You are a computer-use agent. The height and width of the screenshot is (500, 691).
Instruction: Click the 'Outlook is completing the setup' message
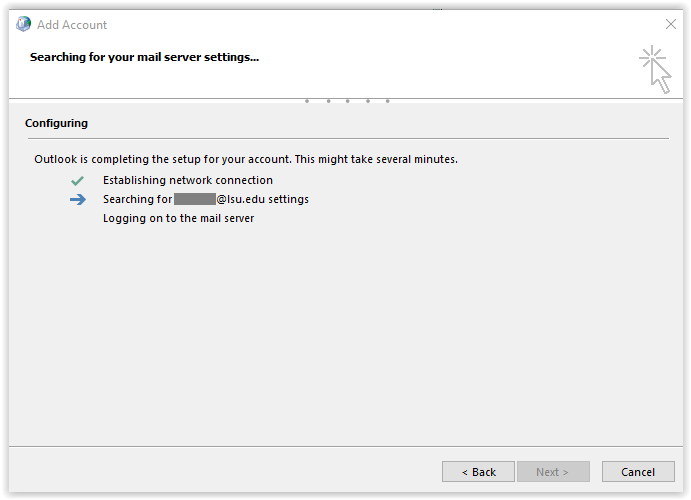pyautogui.click(x=246, y=159)
